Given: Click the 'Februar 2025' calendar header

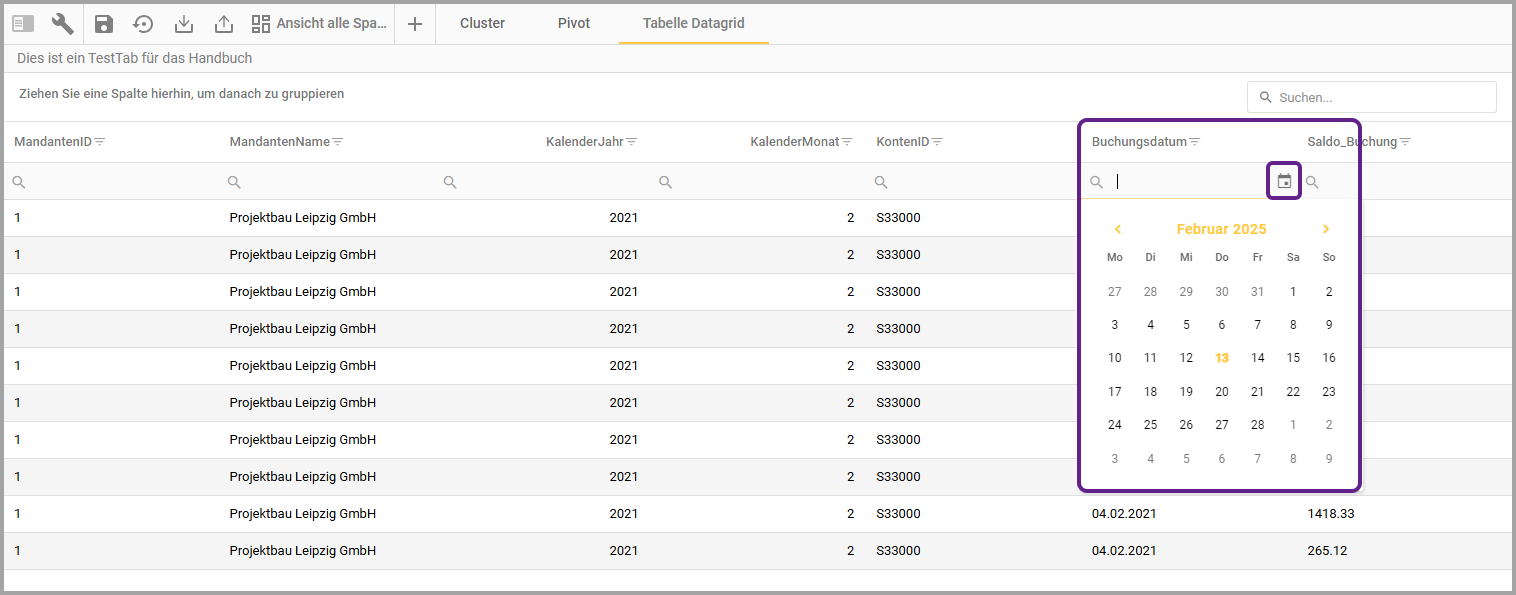Looking at the screenshot, I should tap(1221, 229).
